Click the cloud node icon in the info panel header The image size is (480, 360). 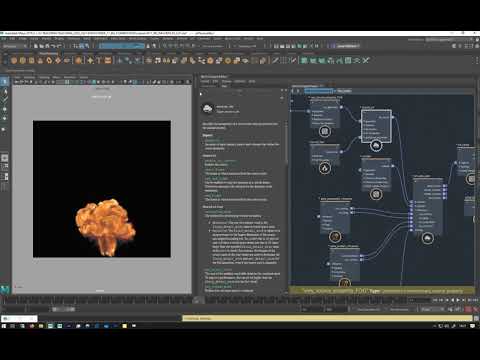208,109
